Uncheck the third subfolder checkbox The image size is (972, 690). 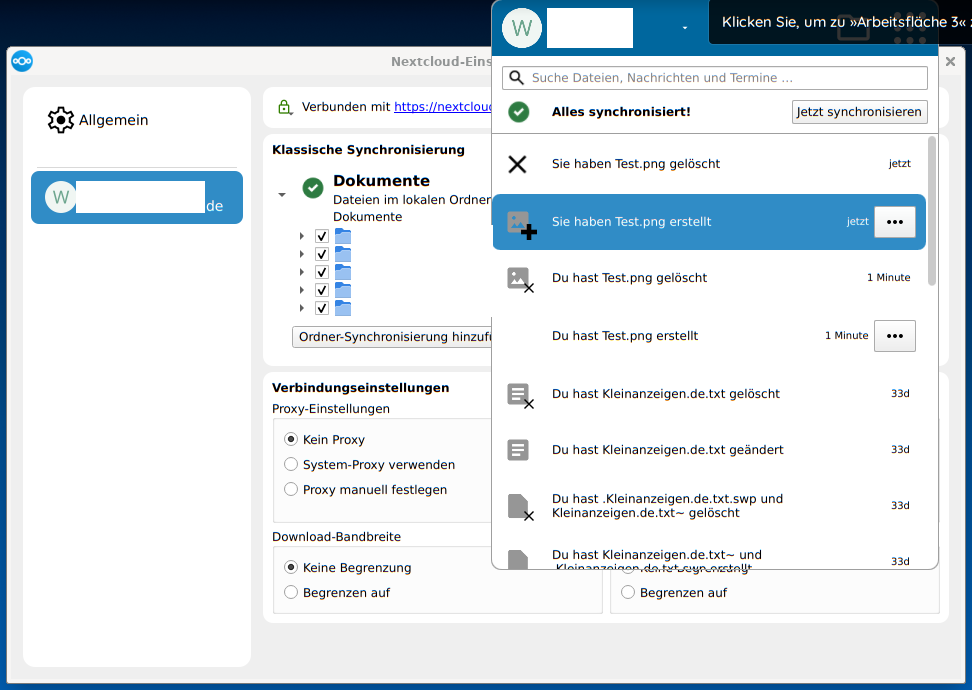click(322, 272)
